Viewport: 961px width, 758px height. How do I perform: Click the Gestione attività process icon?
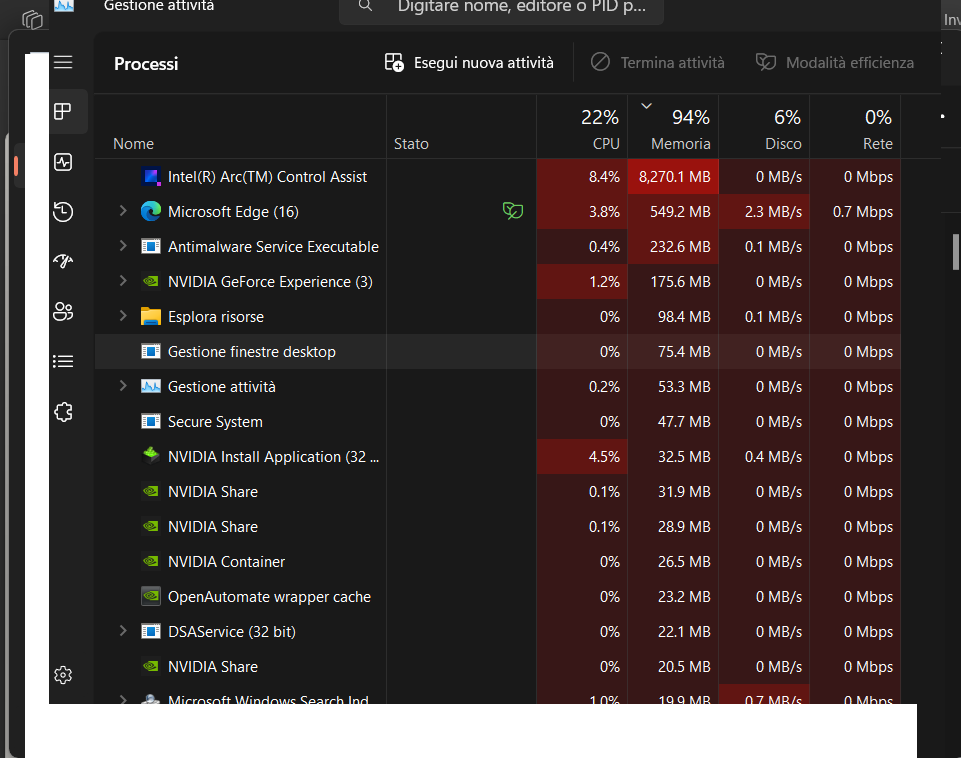click(151, 387)
